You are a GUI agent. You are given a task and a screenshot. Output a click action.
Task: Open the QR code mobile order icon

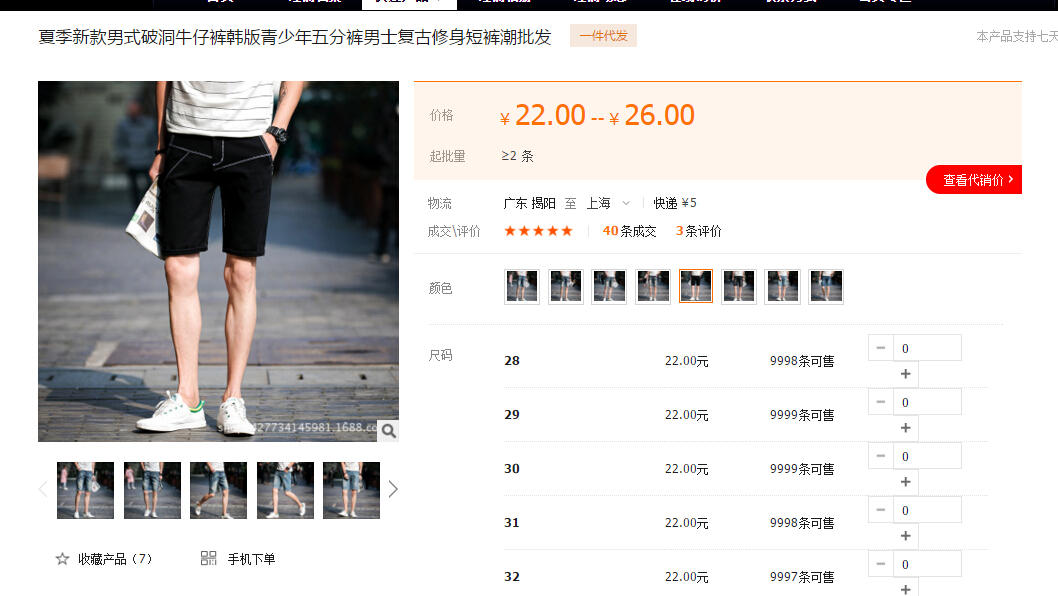point(208,558)
